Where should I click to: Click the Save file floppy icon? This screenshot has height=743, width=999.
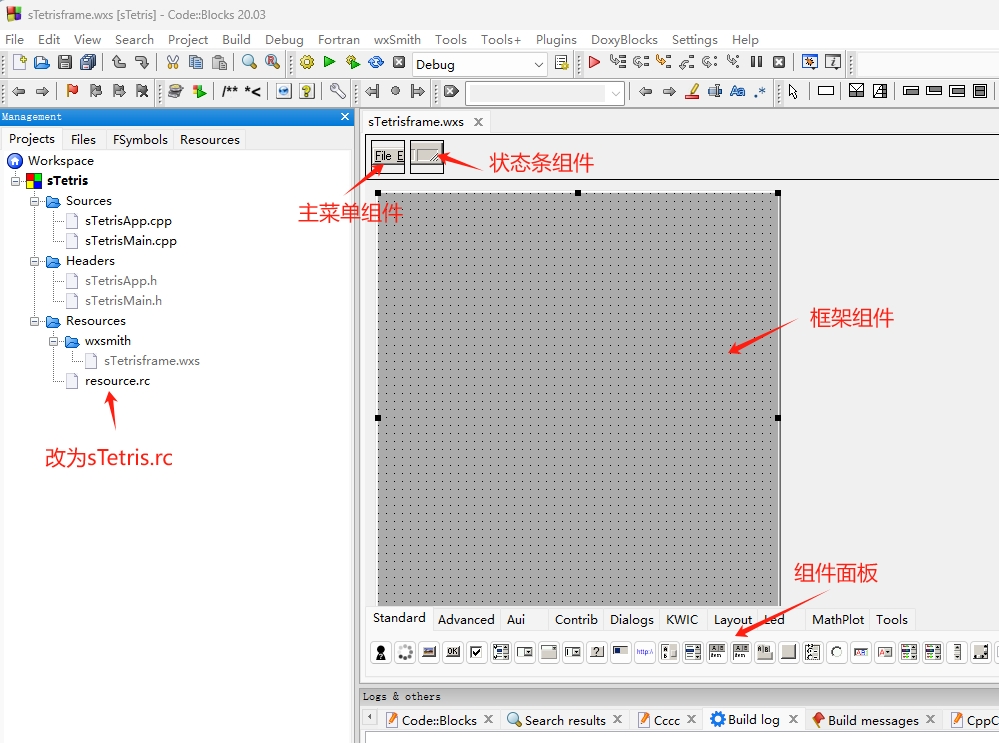point(65,62)
